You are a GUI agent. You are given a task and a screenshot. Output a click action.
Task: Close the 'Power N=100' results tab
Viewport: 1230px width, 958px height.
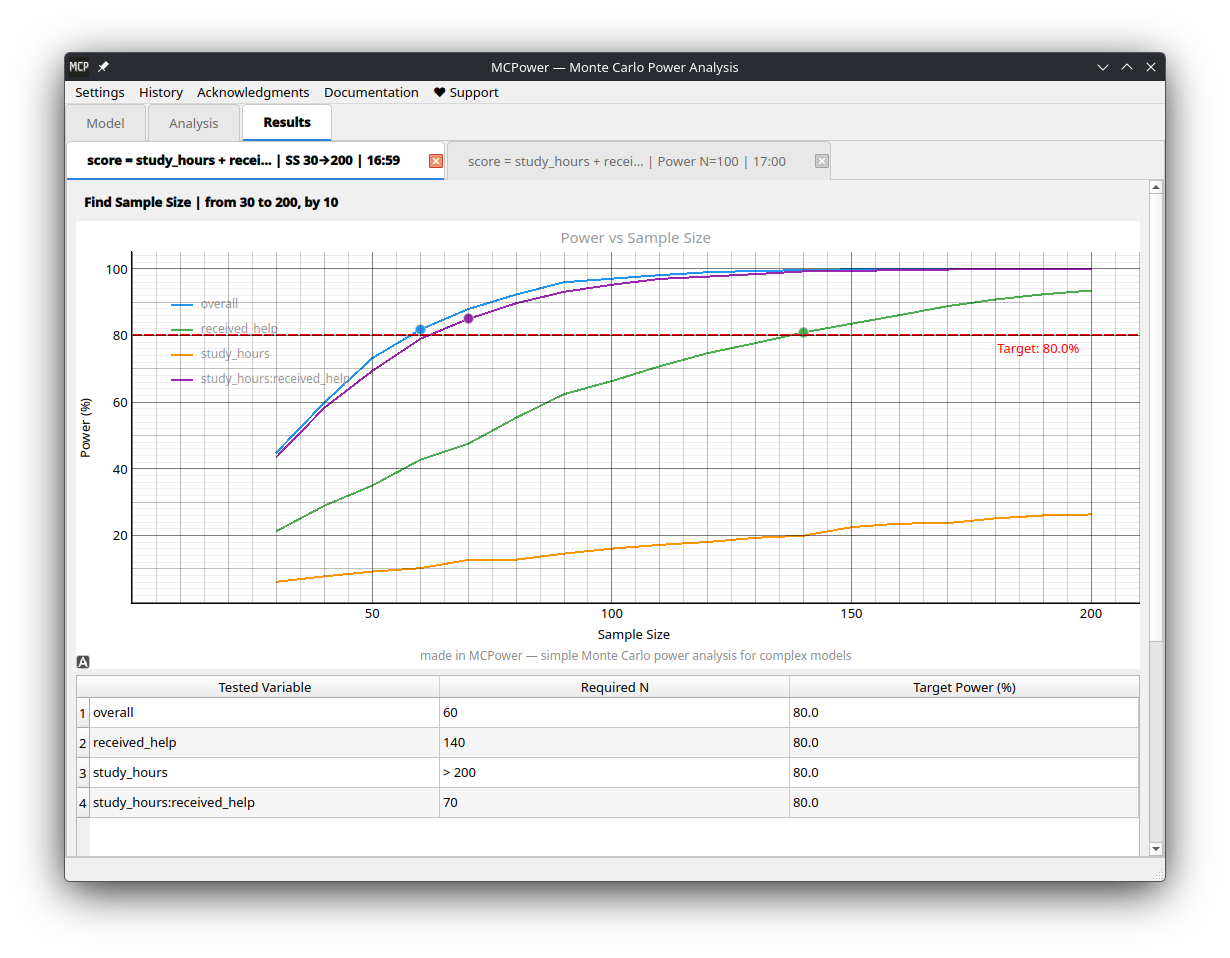click(x=821, y=160)
